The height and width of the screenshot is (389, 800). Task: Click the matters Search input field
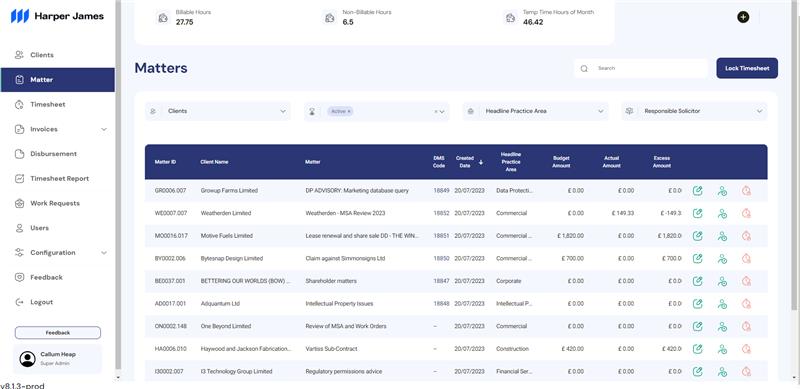click(x=641, y=68)
